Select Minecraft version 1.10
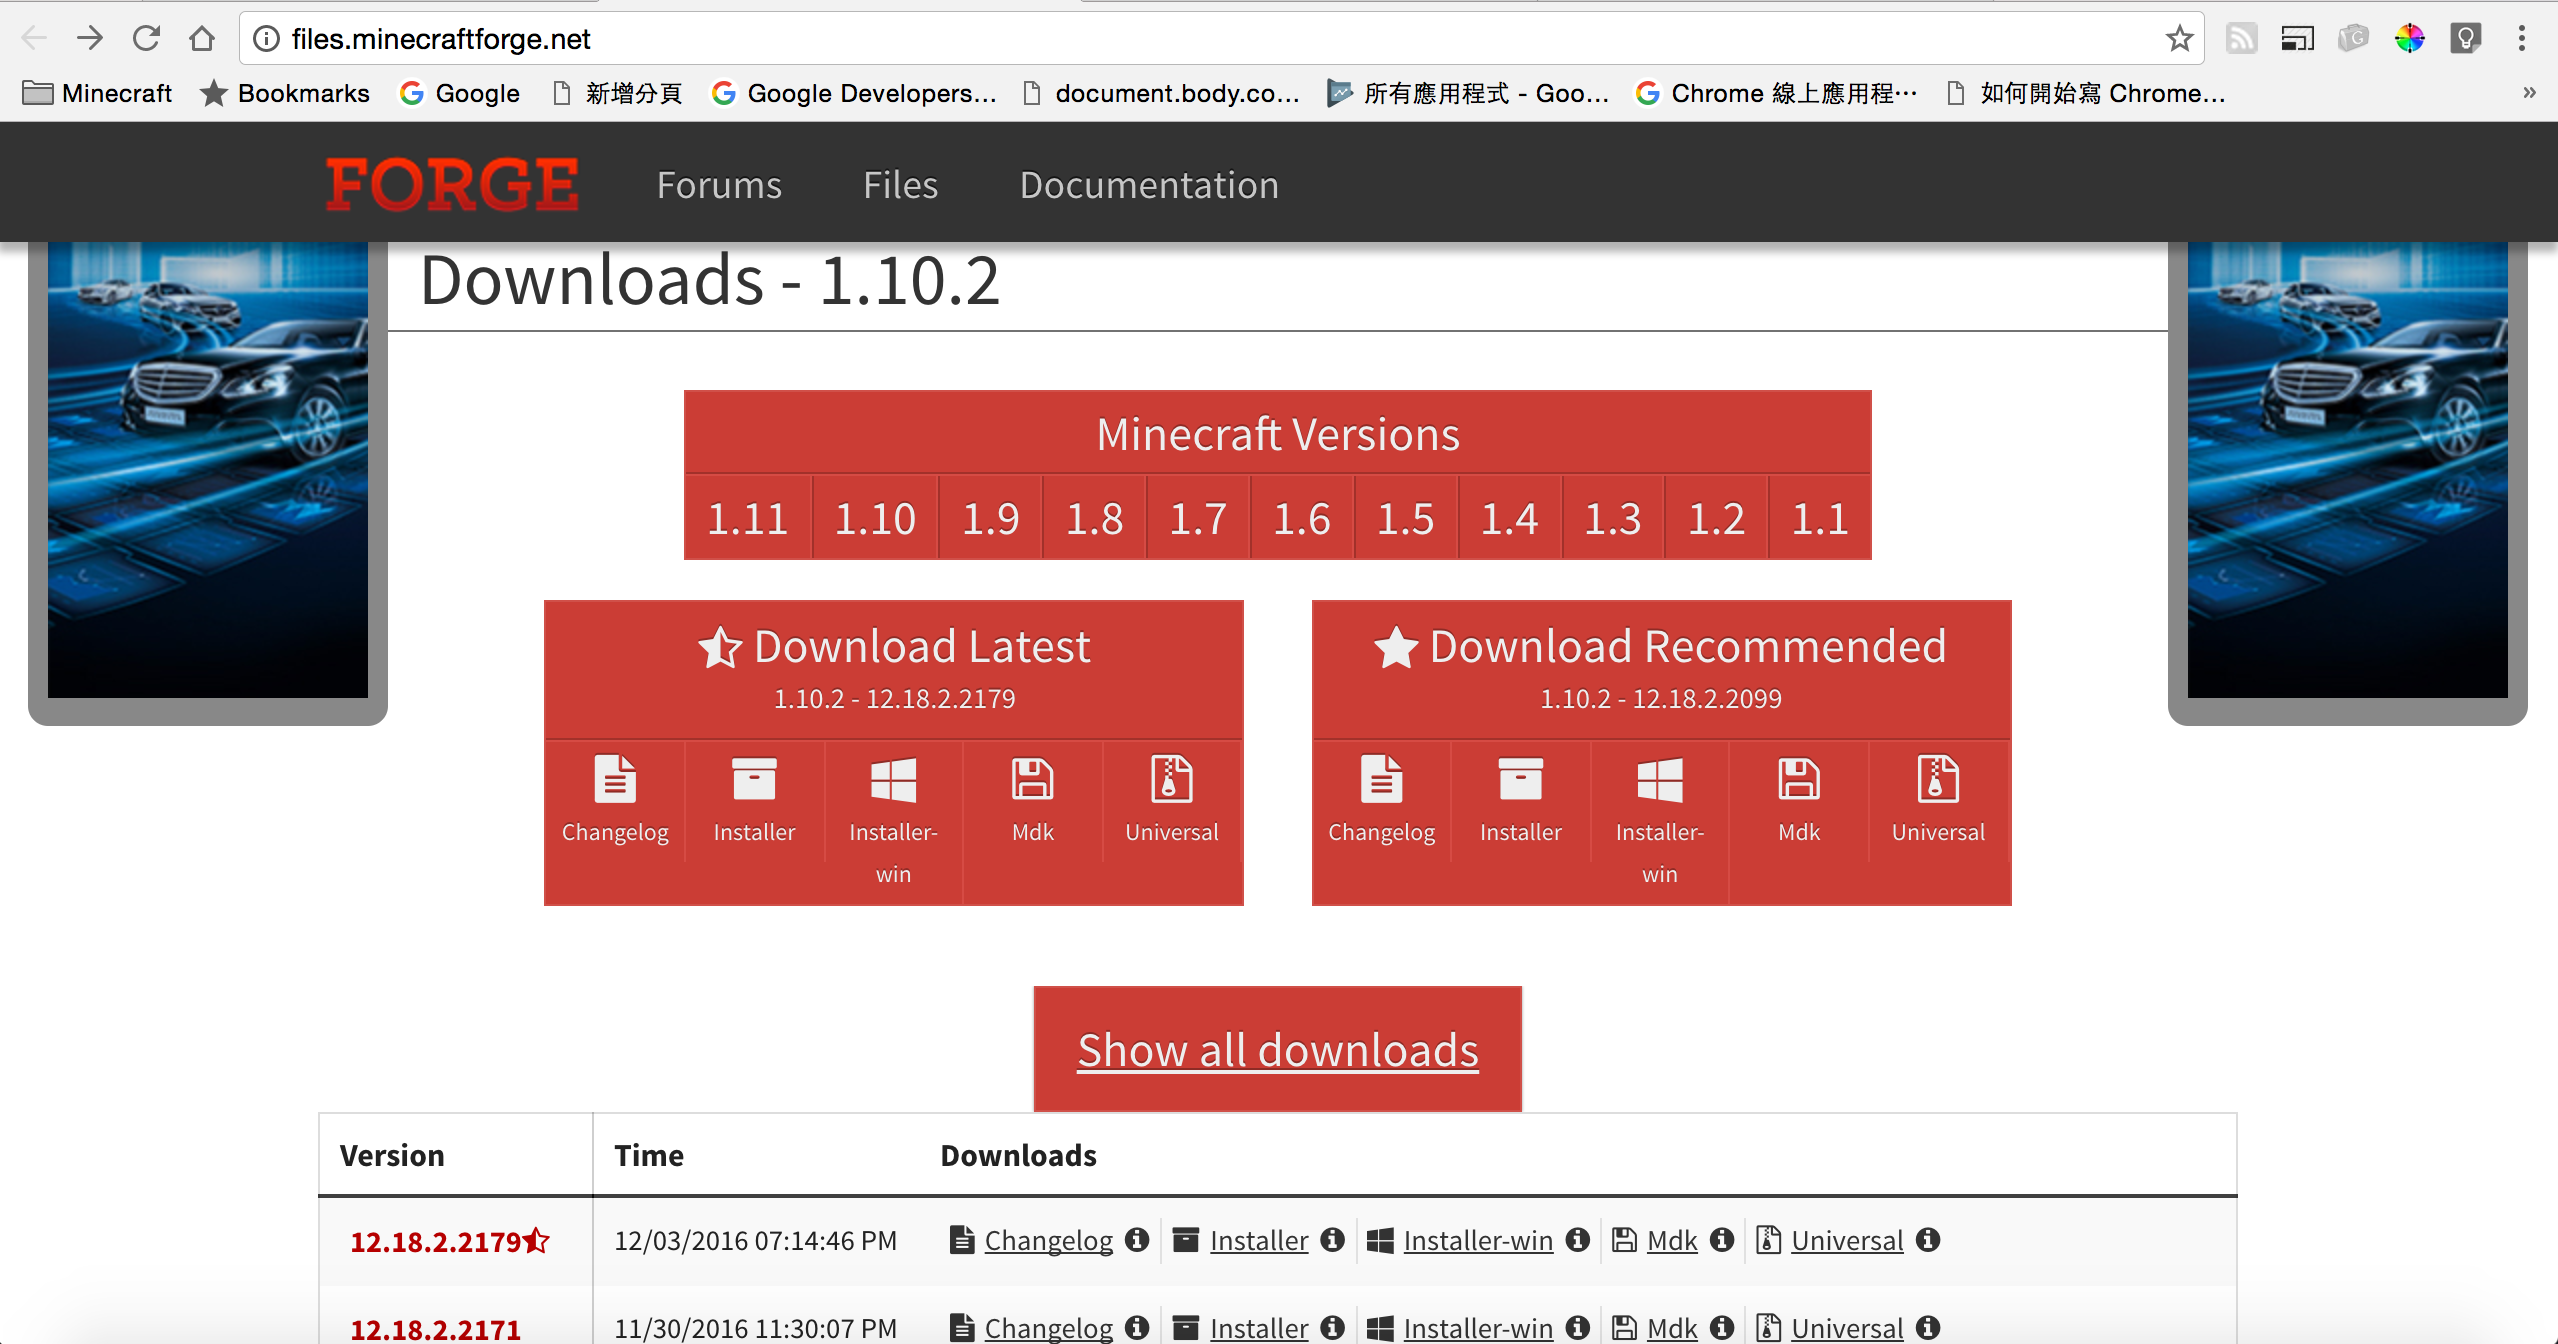This screenshot has width=2558, height=1344. click(x=875, y=518)
